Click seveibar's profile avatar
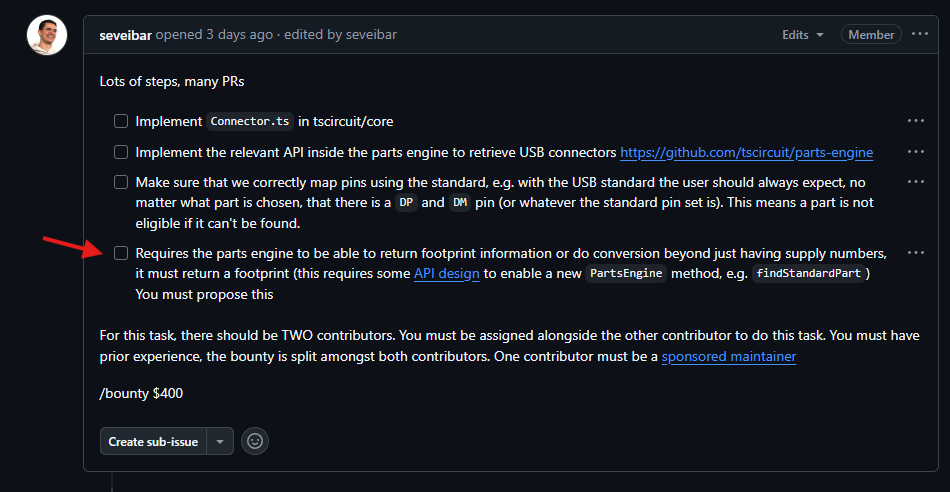The height and width of the screenshot is (492, 950). click(x=47, y=35)
